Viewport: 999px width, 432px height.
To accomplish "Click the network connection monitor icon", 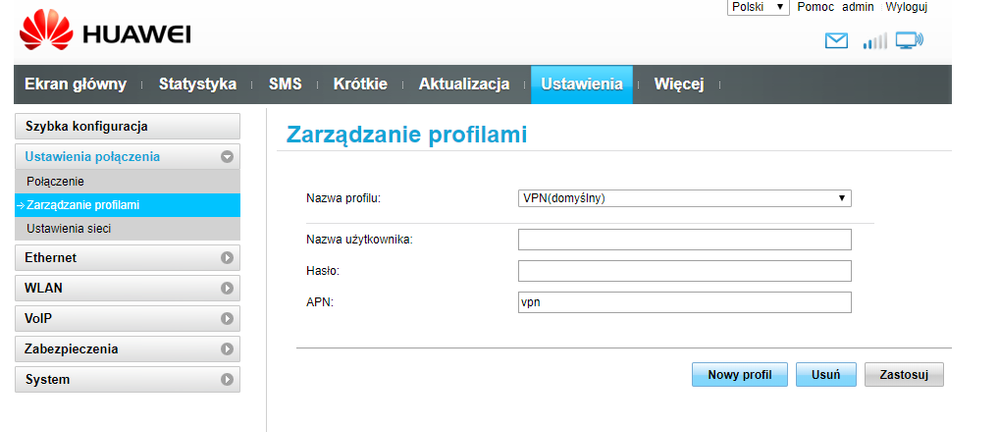I will tap(909, 41).
